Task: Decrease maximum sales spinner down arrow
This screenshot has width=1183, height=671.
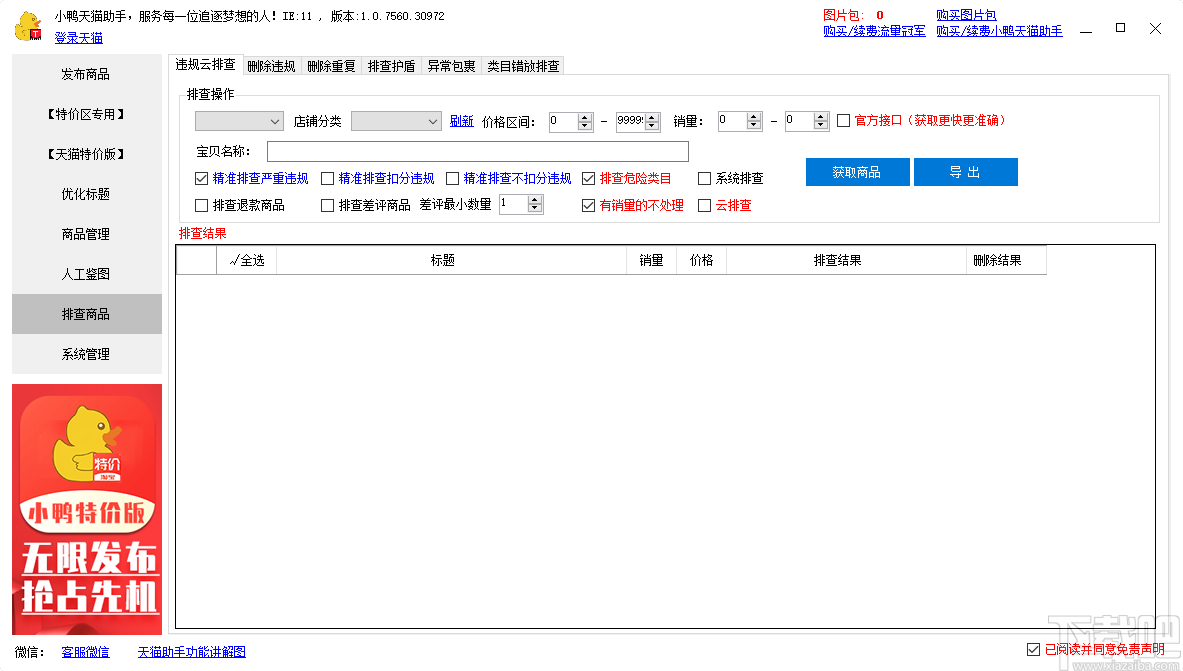Action: coord(821,125)
